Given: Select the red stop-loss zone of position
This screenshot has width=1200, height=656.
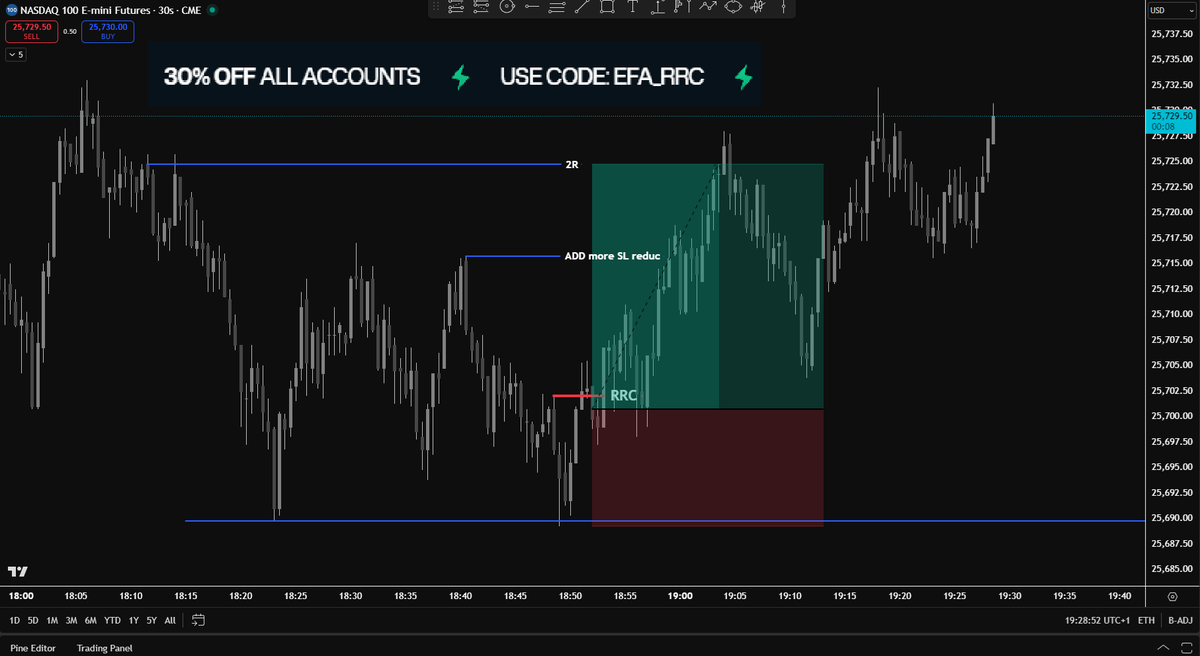Looking at the screenshot, I should click(x=708, y=468).
